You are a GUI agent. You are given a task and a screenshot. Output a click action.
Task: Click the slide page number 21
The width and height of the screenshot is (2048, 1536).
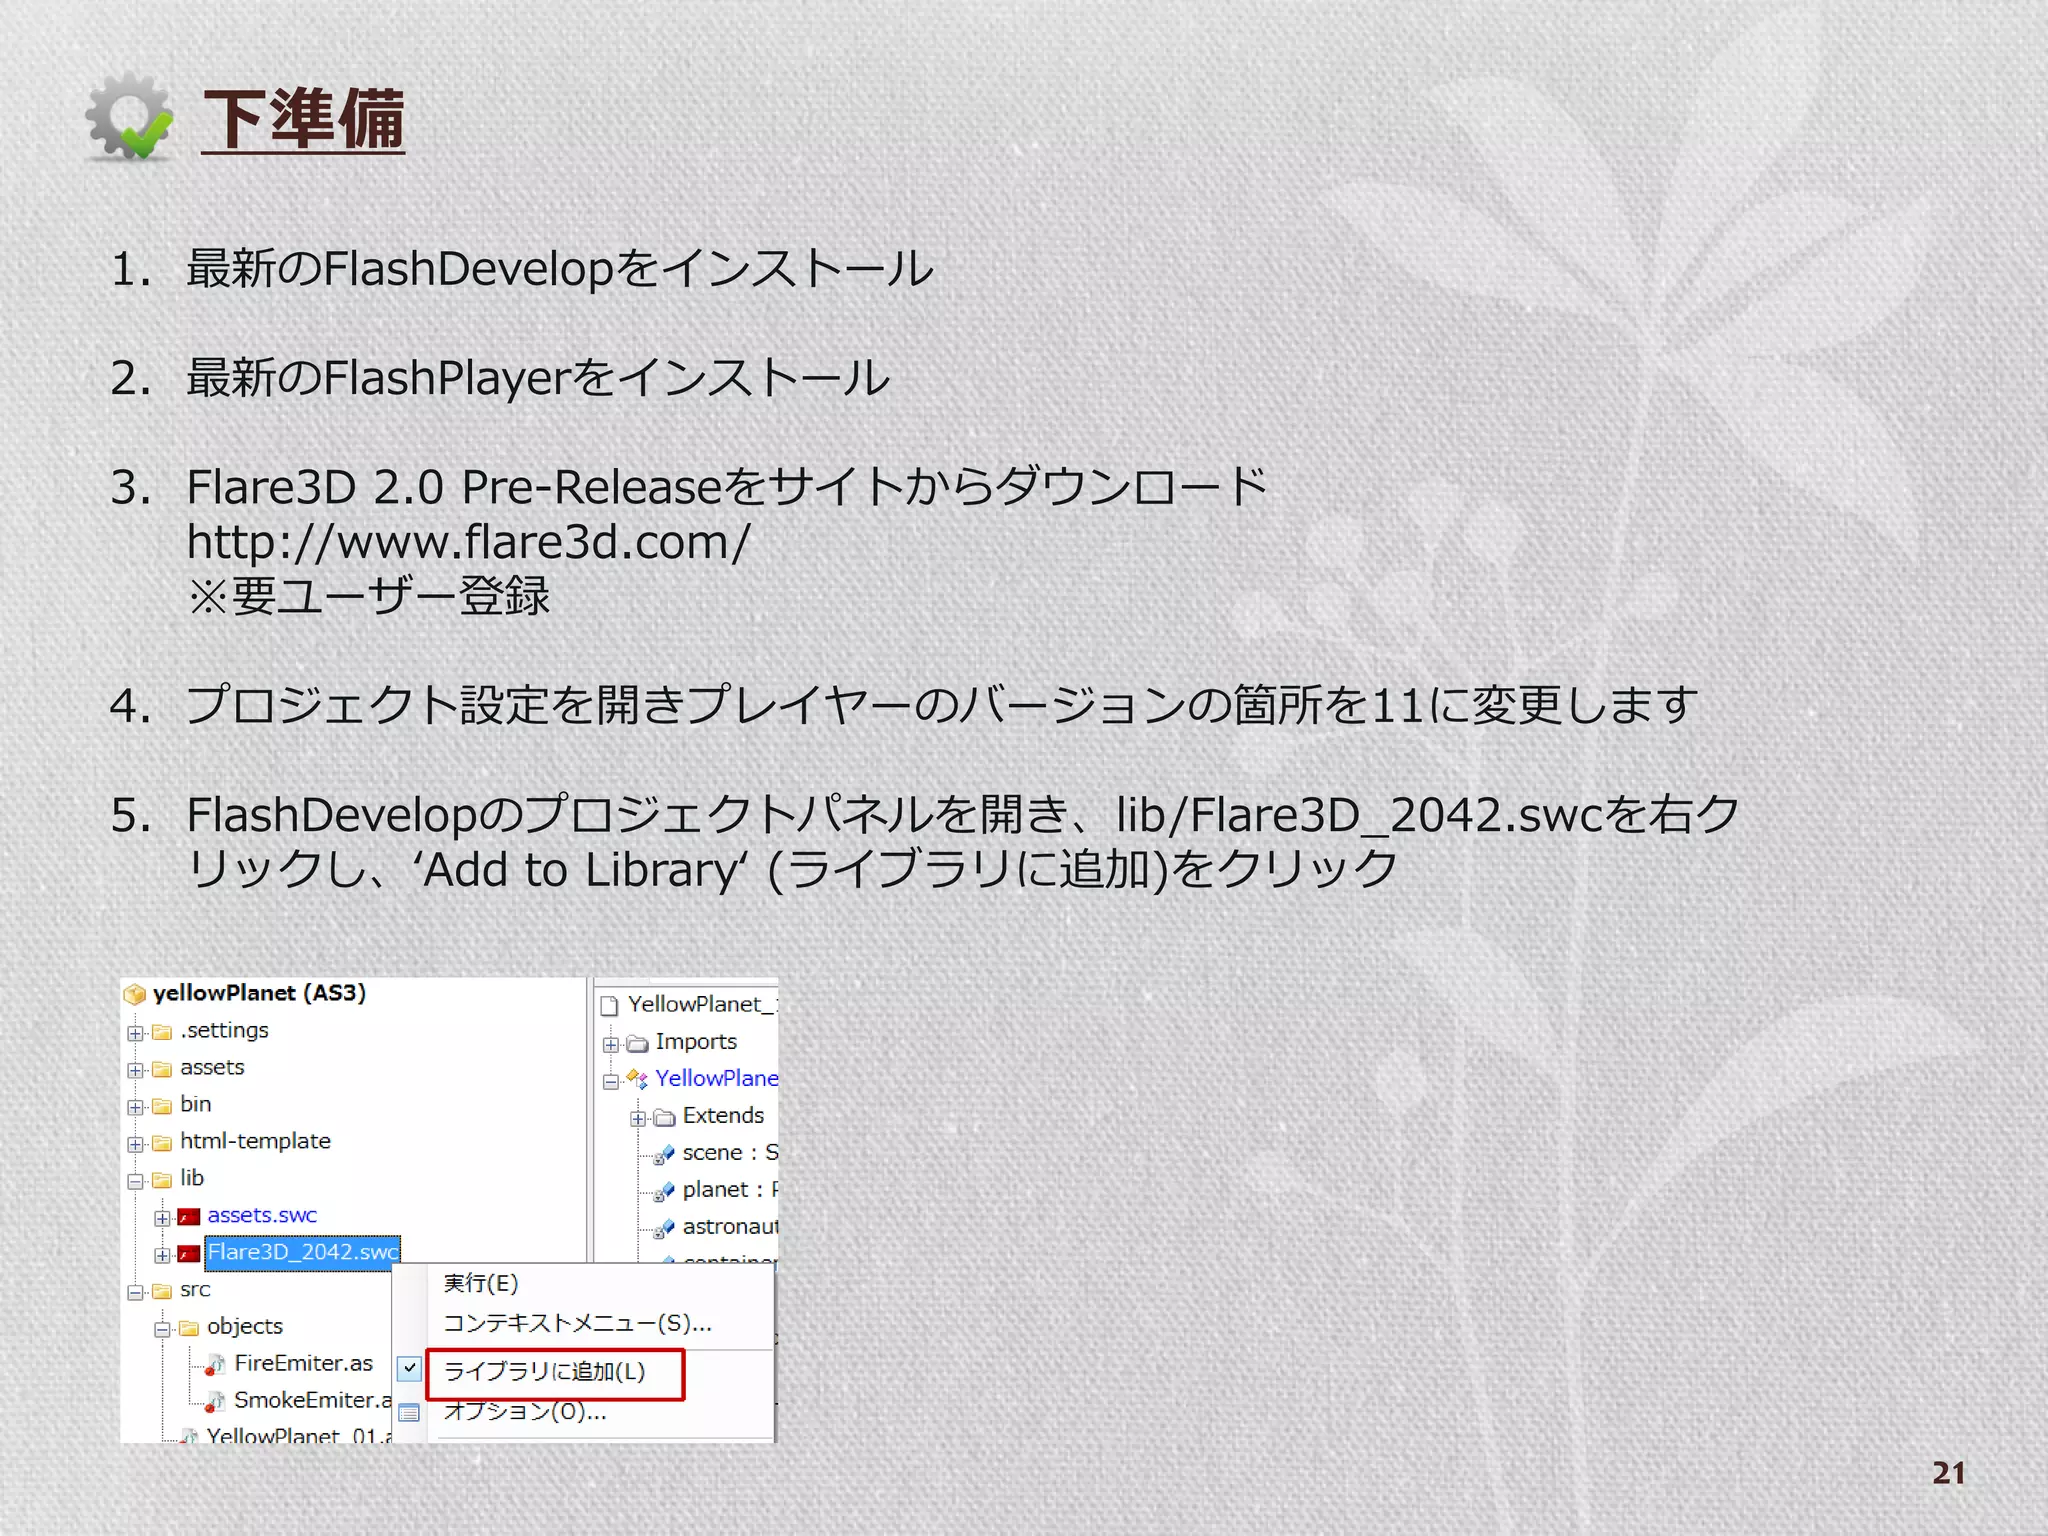(1949, 1473)
